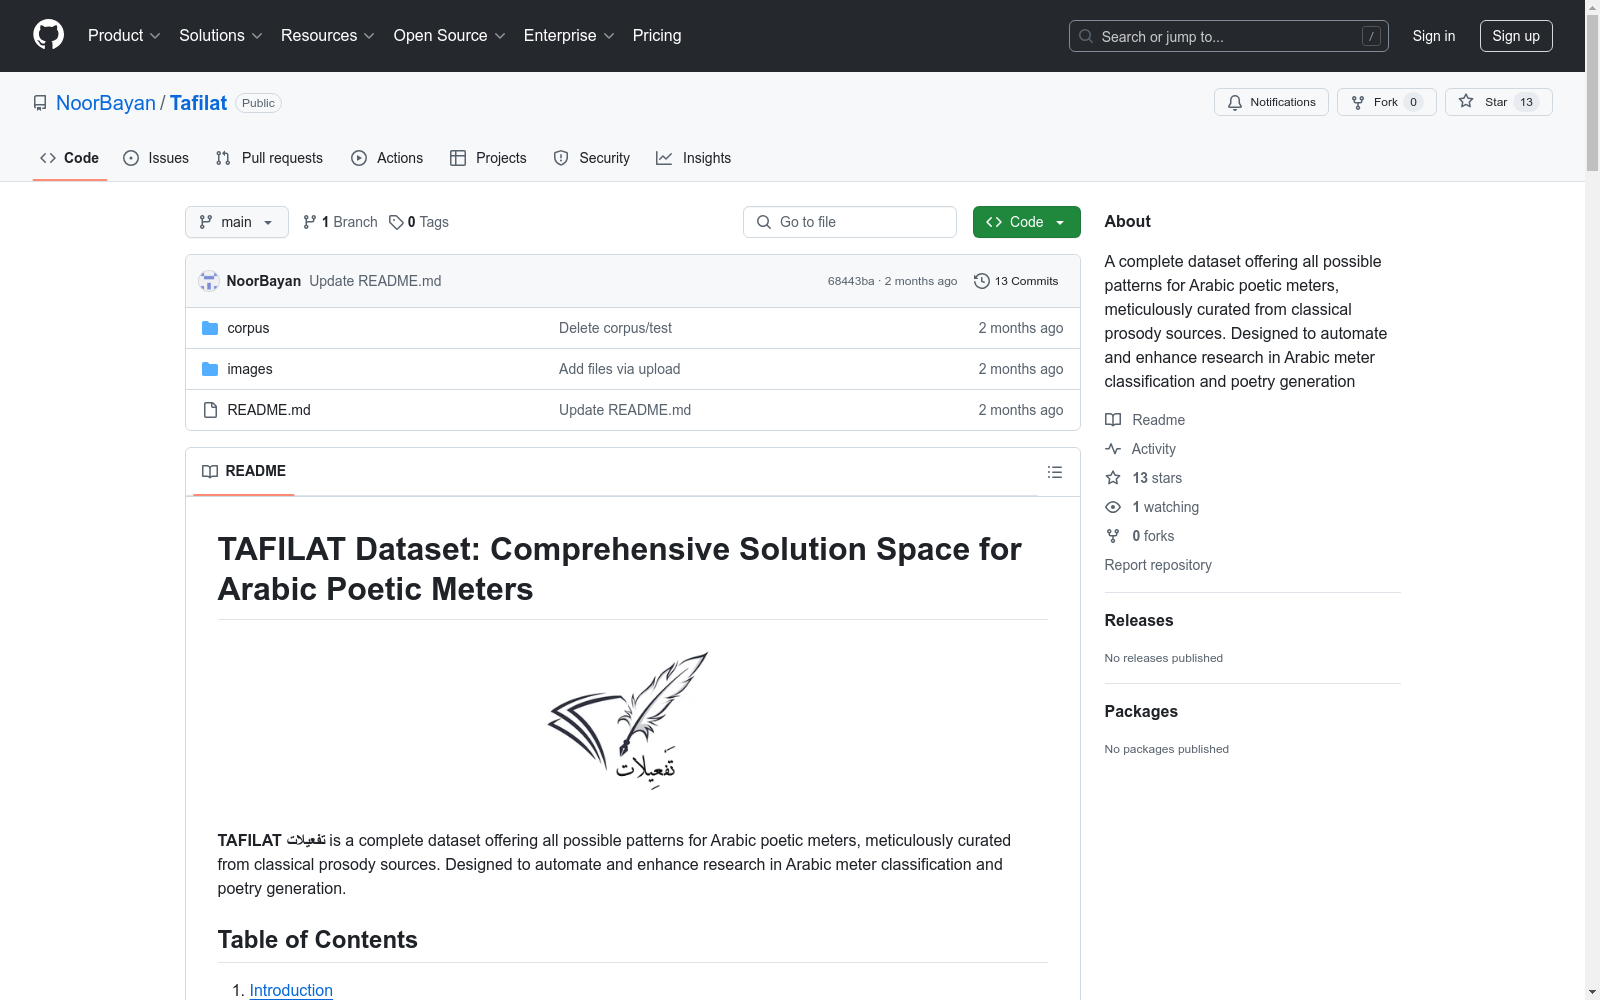1600x1000 pixels.
Task: Go to the Pricing page
Action: pyautogui.click(x=657, y=36)
